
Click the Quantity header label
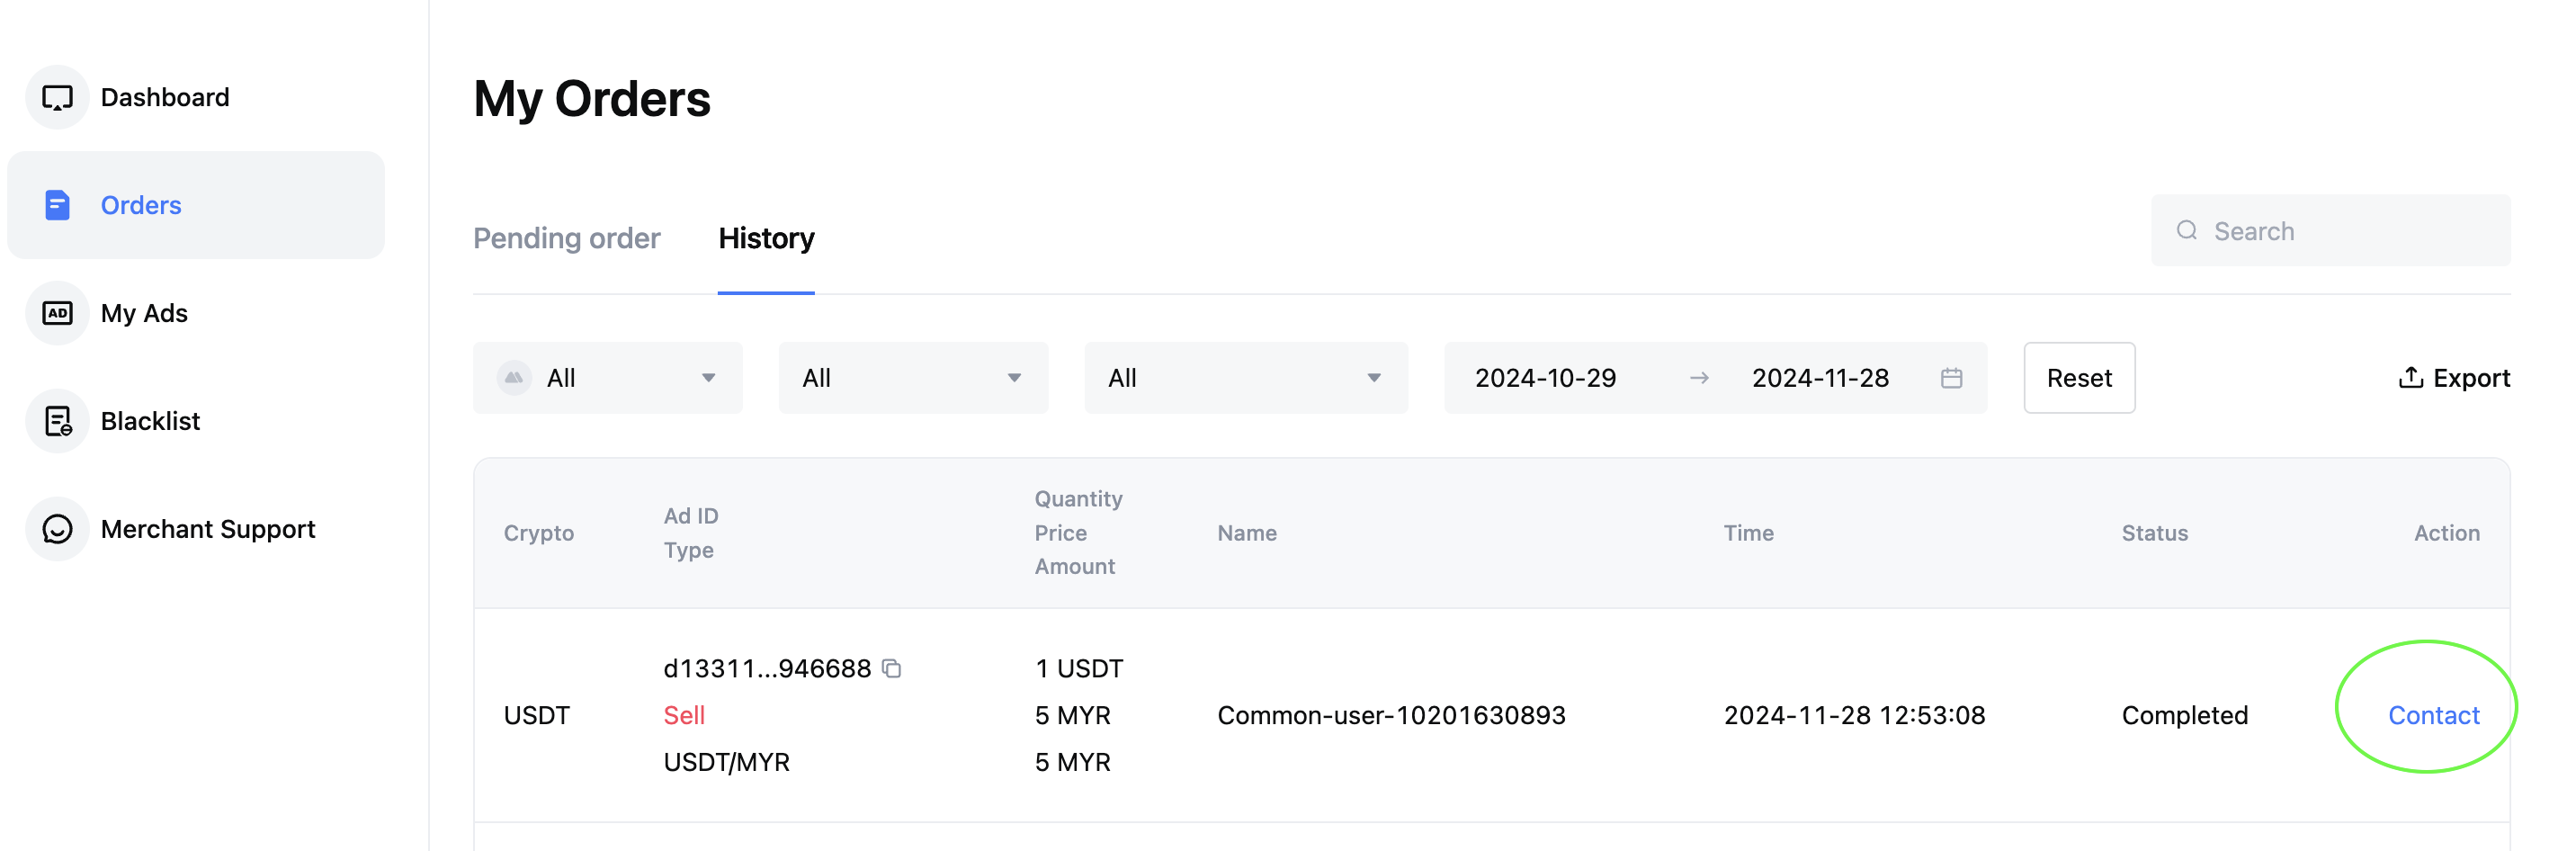pyautogui.click(x=1078, y=499)
